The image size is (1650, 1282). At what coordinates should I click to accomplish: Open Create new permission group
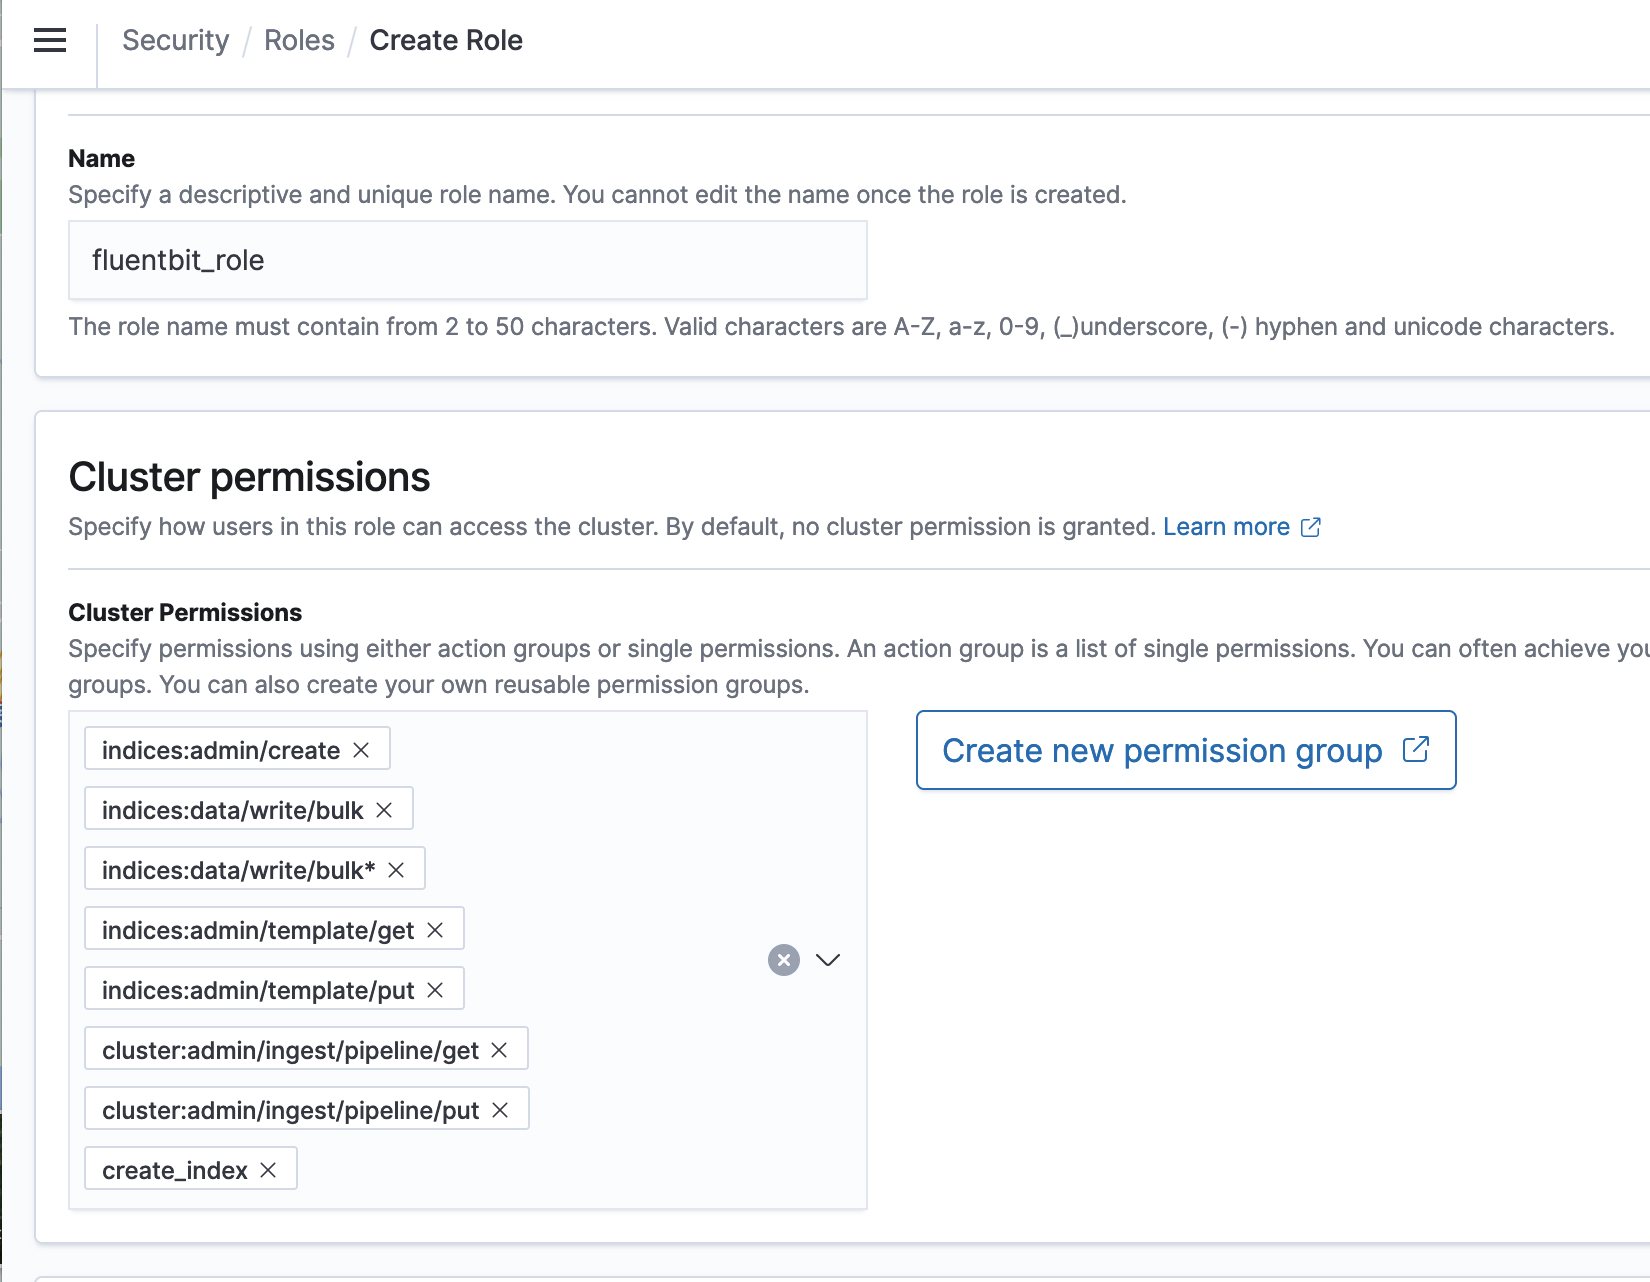[x=1161, y=750]
